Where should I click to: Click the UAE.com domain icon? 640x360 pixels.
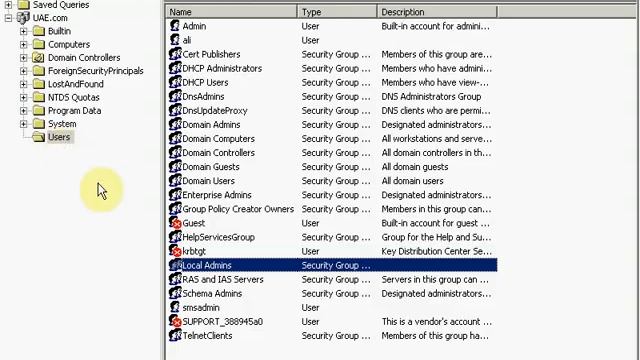[x=23, y=18]
